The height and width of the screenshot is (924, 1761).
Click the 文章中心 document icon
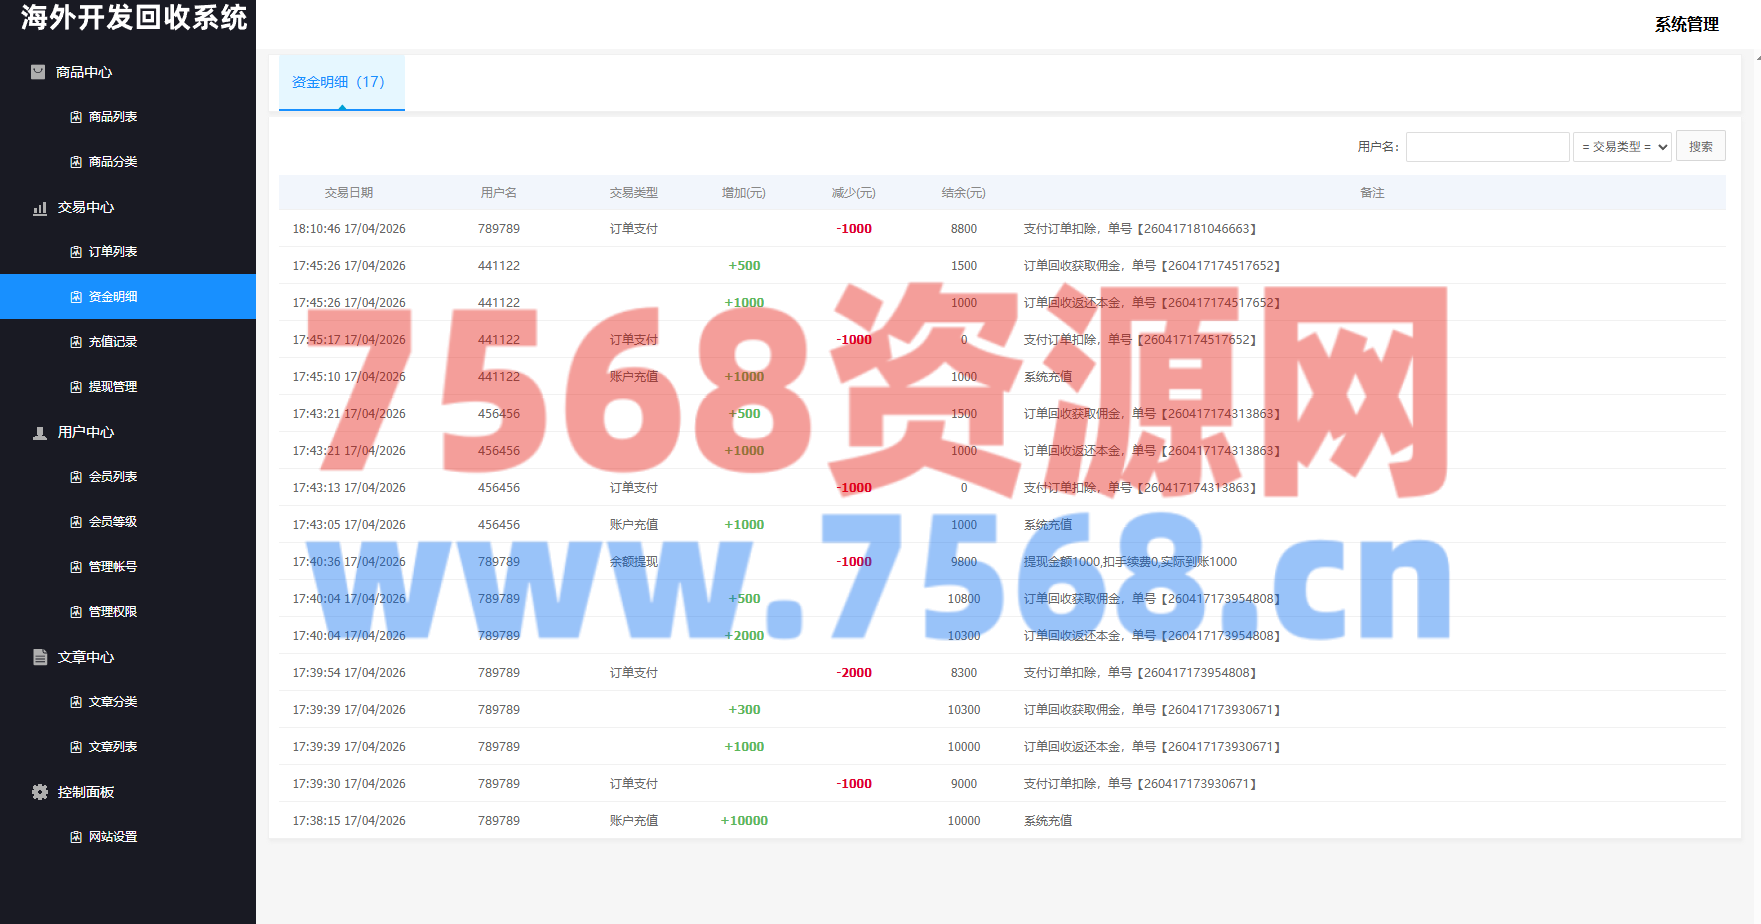(x=40, y=657)
